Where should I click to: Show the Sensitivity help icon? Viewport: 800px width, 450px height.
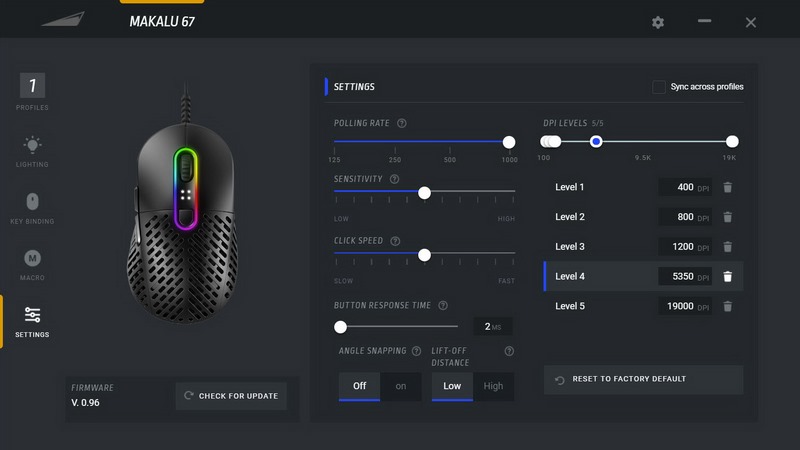(x=394, y=179)
